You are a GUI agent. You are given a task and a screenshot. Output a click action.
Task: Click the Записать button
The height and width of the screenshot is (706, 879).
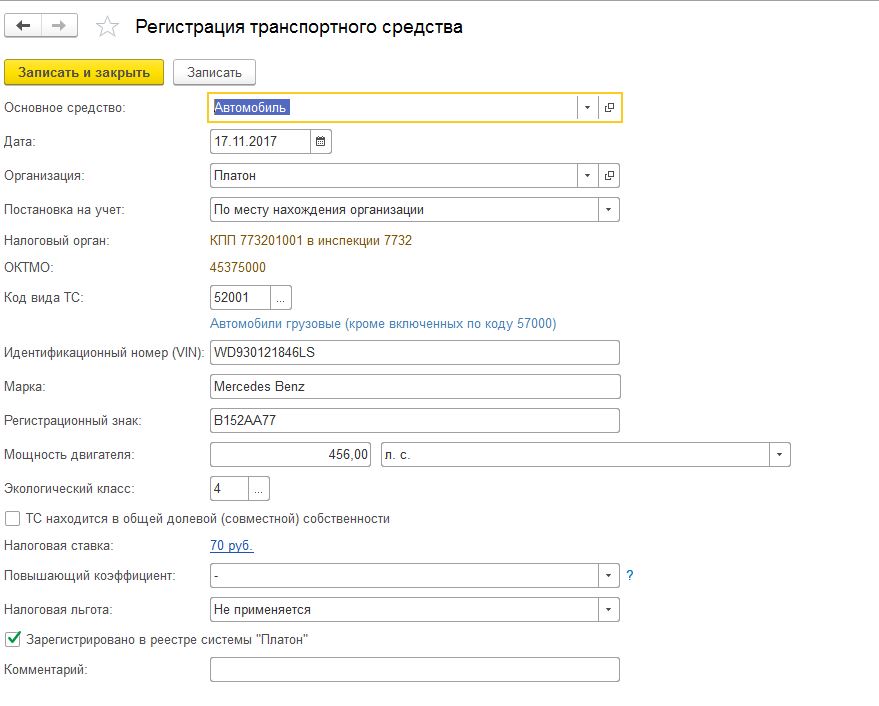click(x=214, y=72)
